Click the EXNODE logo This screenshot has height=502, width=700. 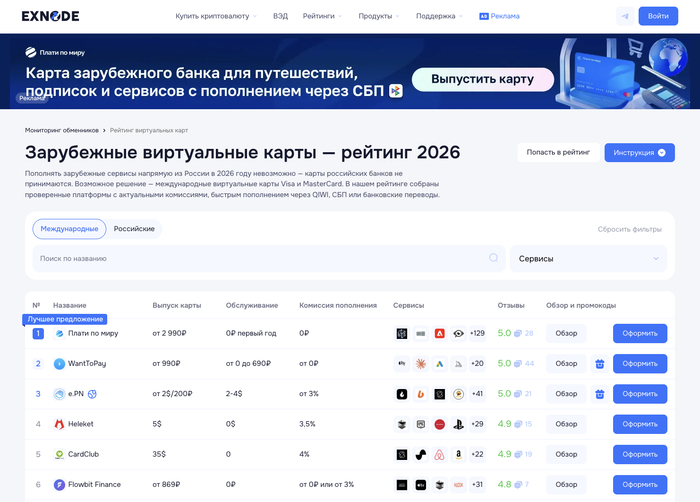click(x=50, y=16)
